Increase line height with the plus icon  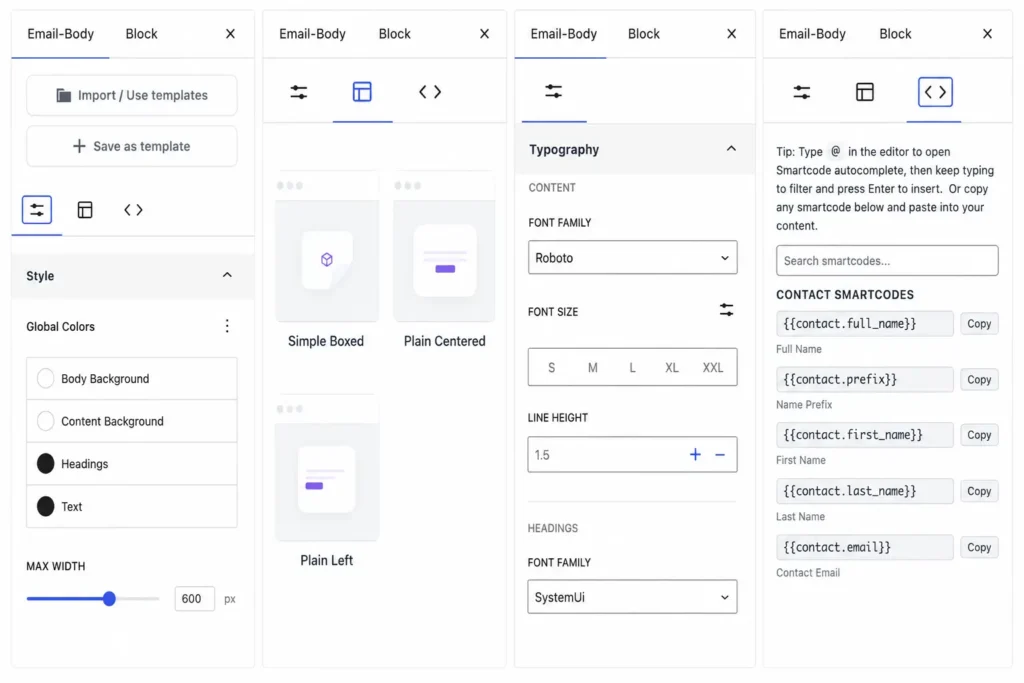coord(695,454)
